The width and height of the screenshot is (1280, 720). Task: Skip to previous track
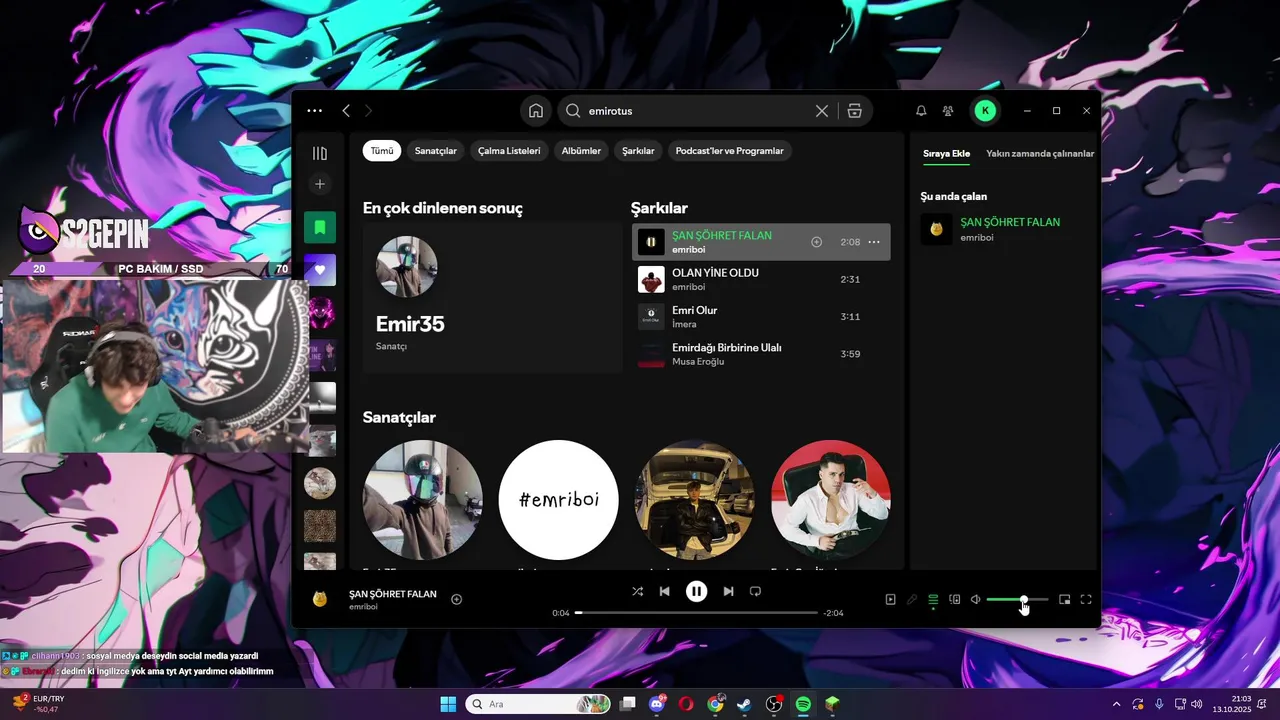(664, 591)
